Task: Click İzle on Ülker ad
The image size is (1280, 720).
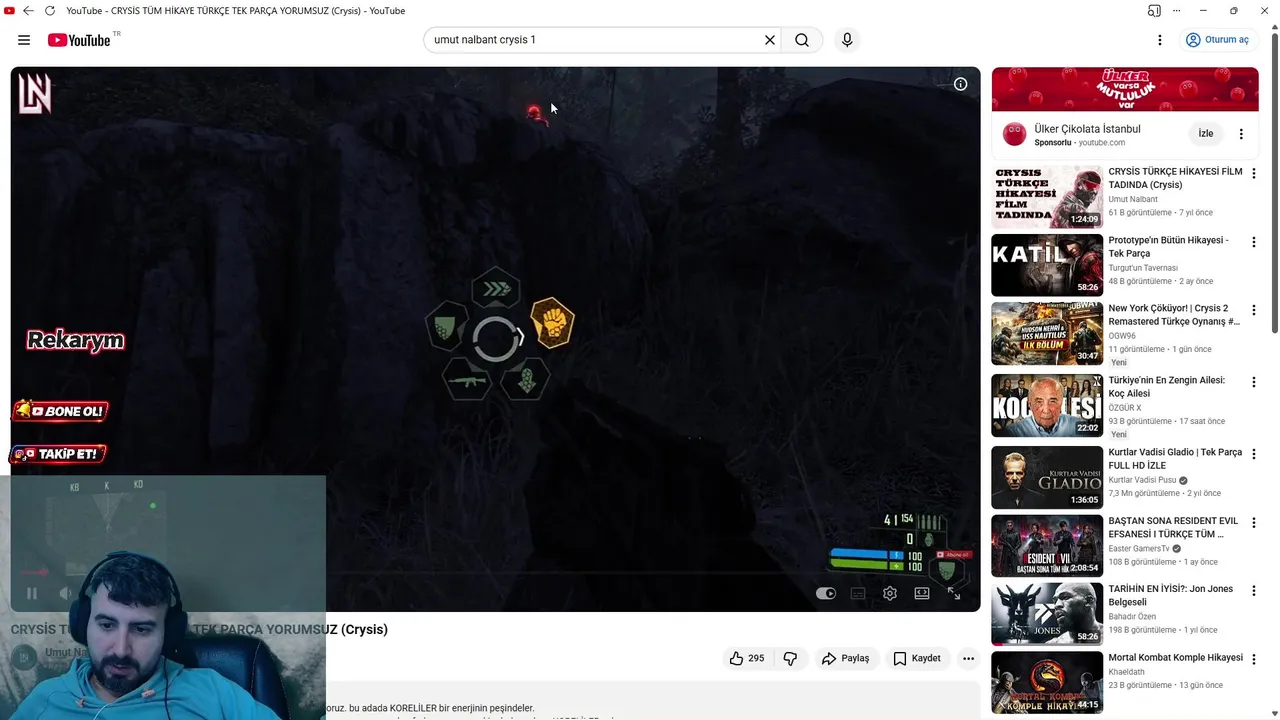Action: pyautogui.click(x=1206, y=134)
